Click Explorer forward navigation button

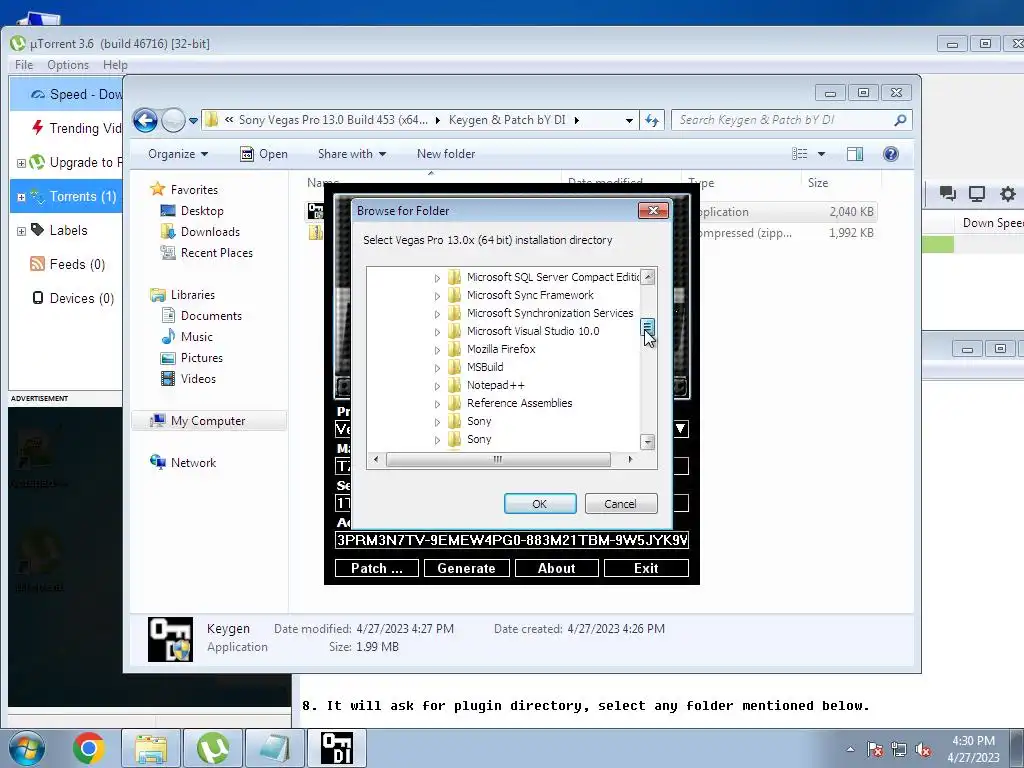(173, 120)
